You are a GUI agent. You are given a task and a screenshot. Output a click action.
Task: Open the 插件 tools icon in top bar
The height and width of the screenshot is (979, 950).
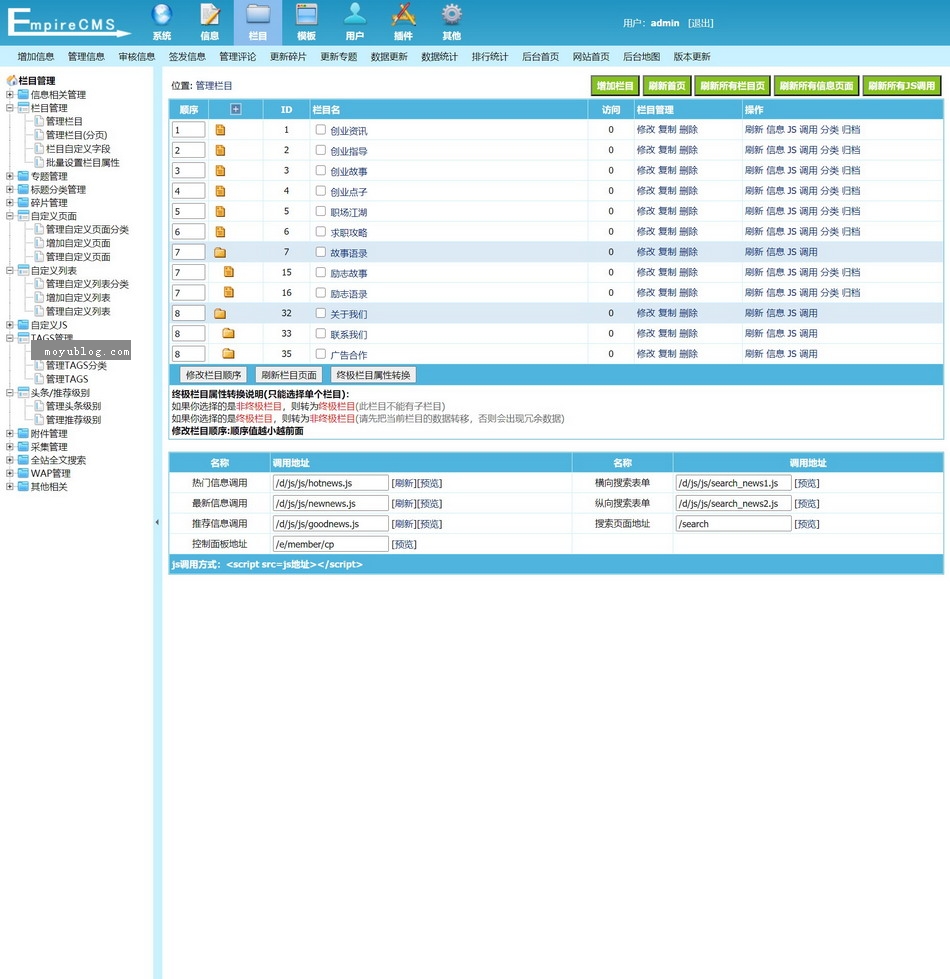[x=403, y=14]
